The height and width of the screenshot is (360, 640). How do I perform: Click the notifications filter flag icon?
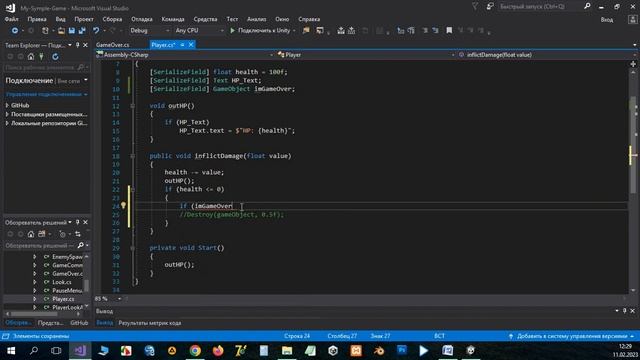click(475, 7)
